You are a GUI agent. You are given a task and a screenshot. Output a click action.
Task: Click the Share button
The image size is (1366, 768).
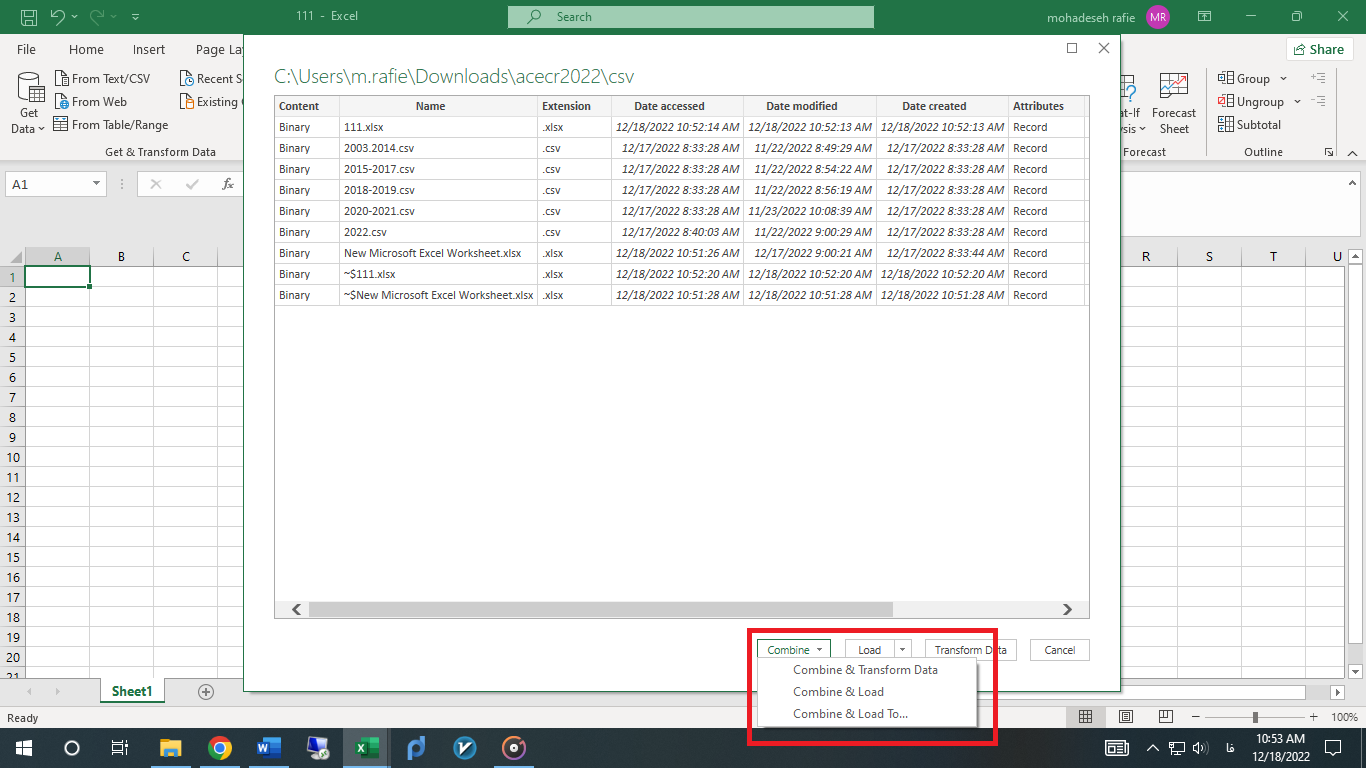click(1319, 49)
